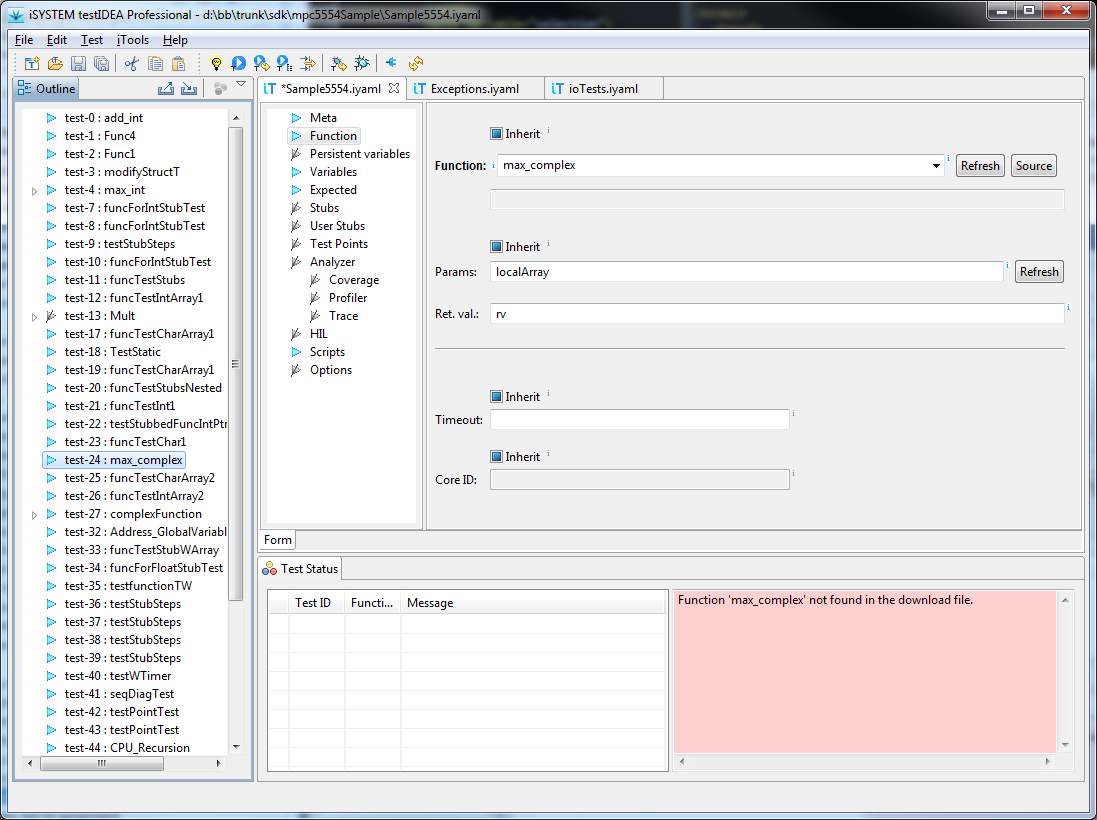Open the iTools menu
Screen dimensions: 1097x820
133,40
